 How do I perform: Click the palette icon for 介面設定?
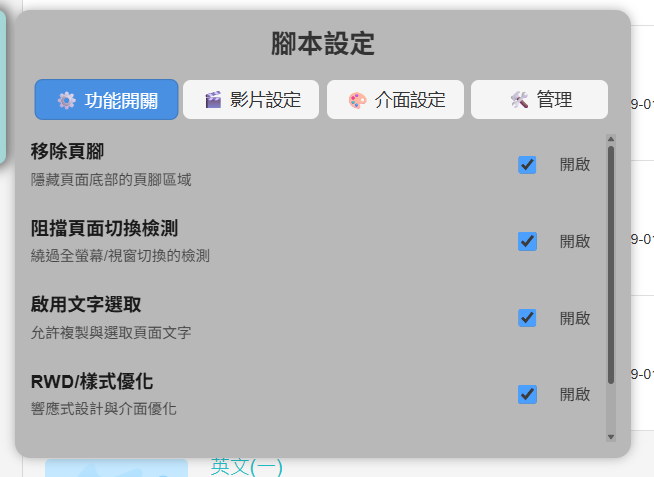(x=357, y=100)
